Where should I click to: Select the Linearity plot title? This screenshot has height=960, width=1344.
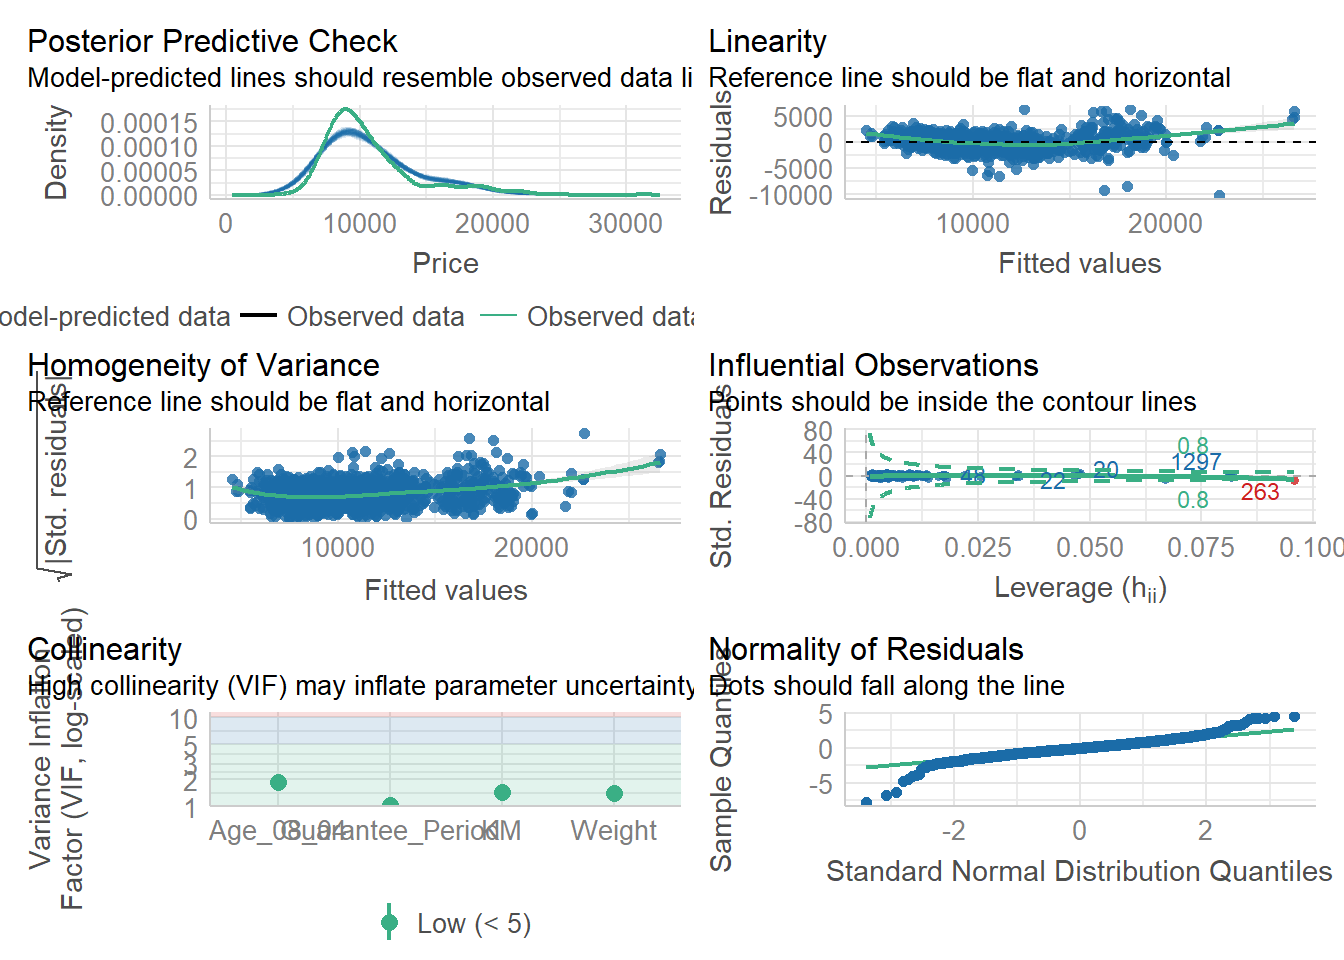click(x=767, y=41)
